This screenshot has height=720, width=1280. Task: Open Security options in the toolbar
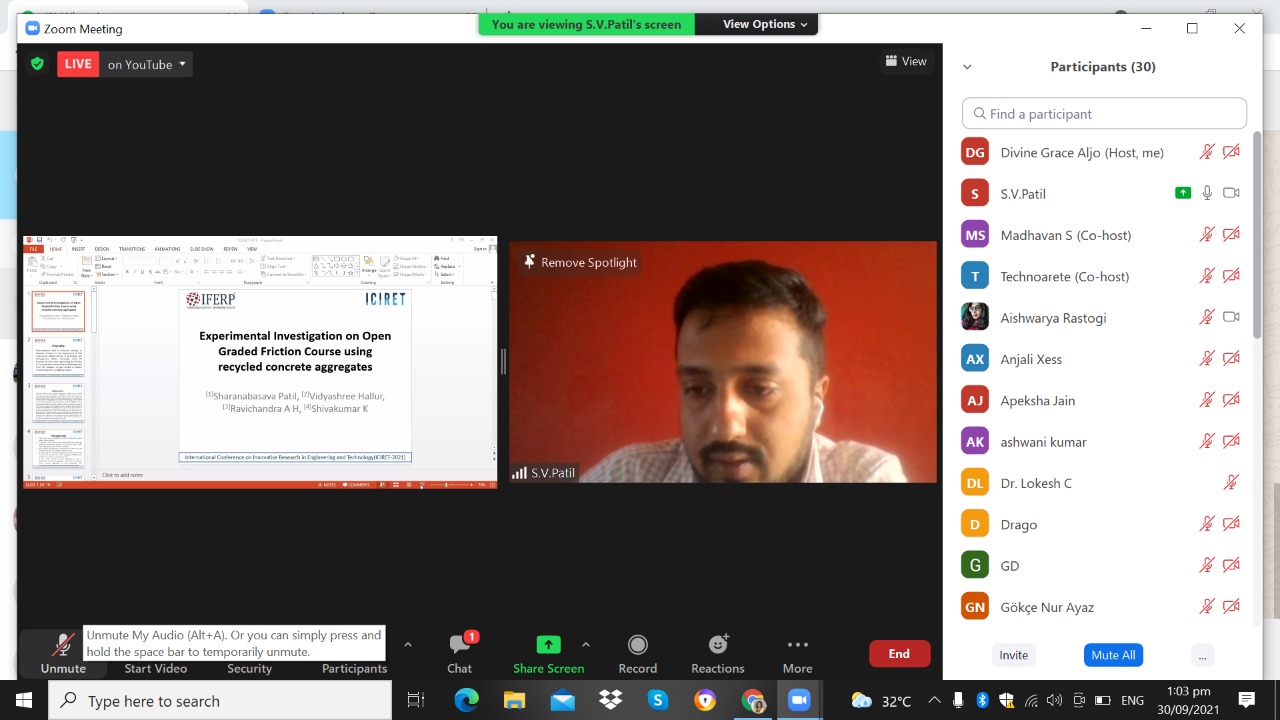[249, 668]
